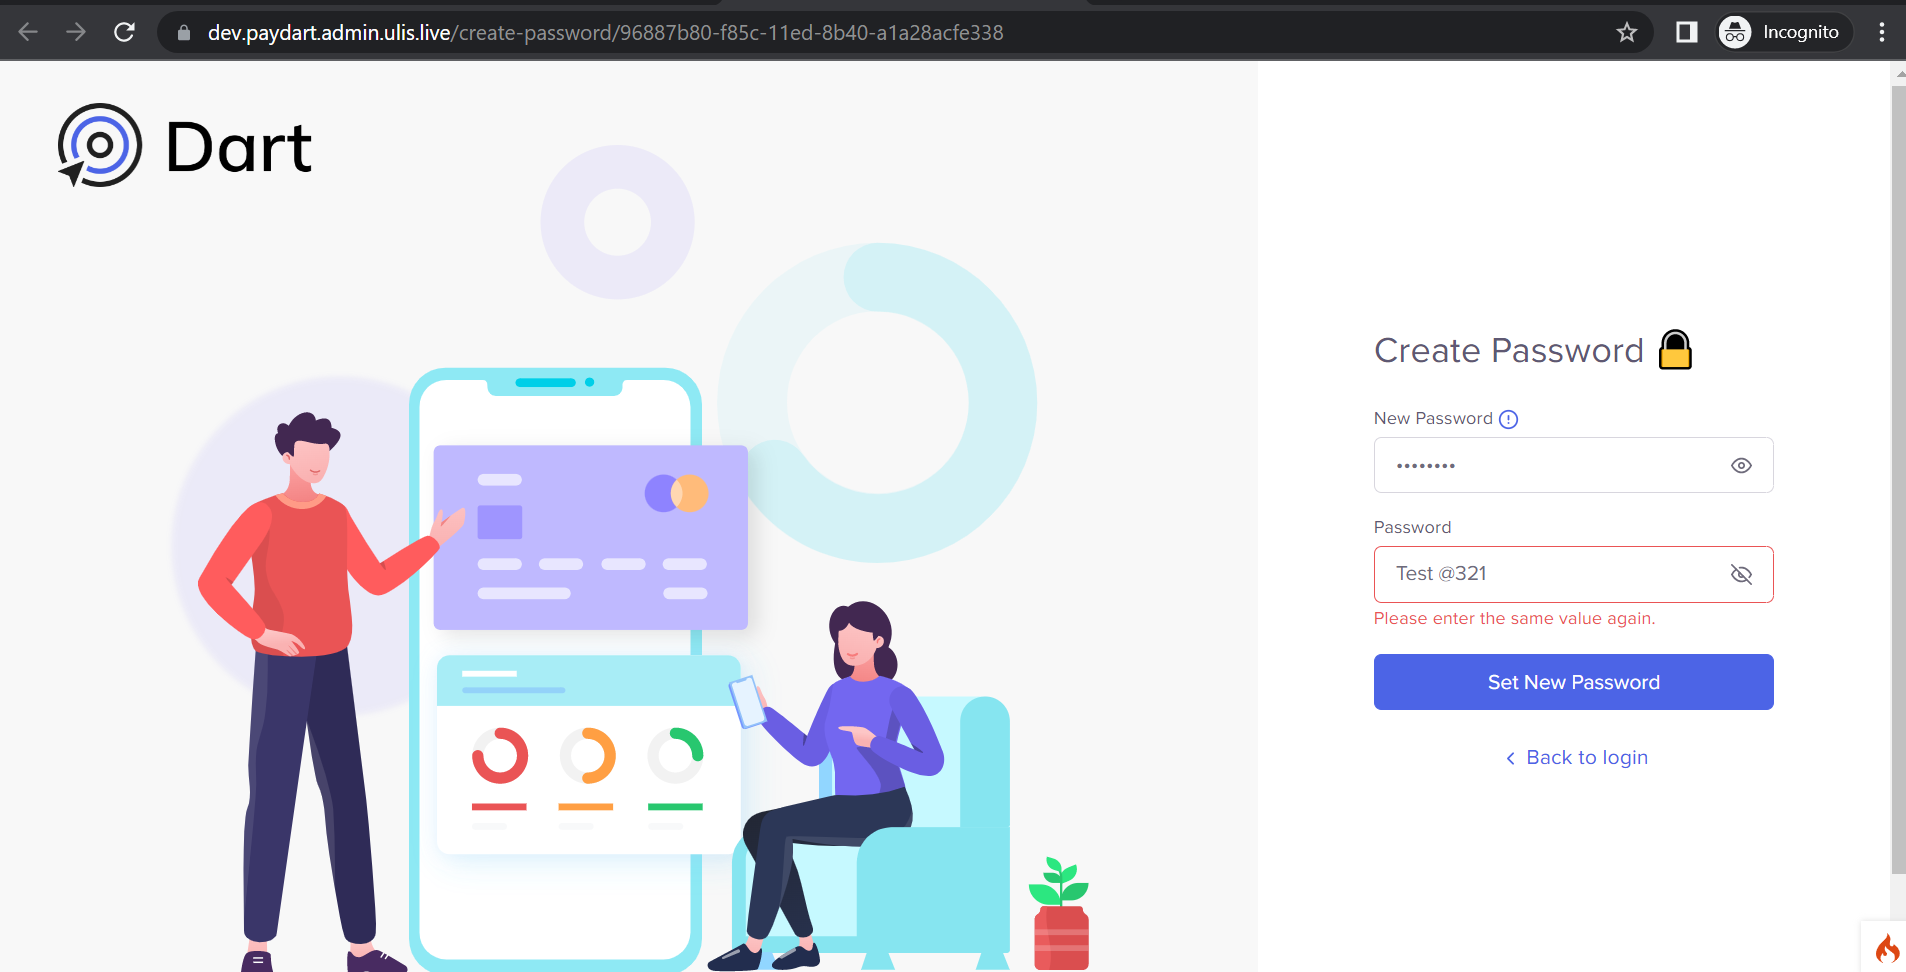Click the New Password info icon
Screen dimensions: 1906x972
coord(1508,419)
